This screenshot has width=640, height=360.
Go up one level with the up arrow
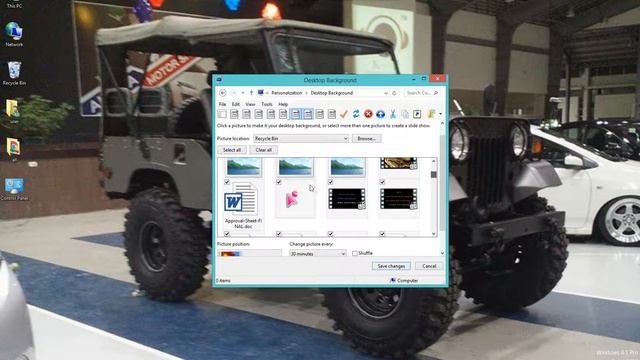pyautogui.click(x=251, y=93)
